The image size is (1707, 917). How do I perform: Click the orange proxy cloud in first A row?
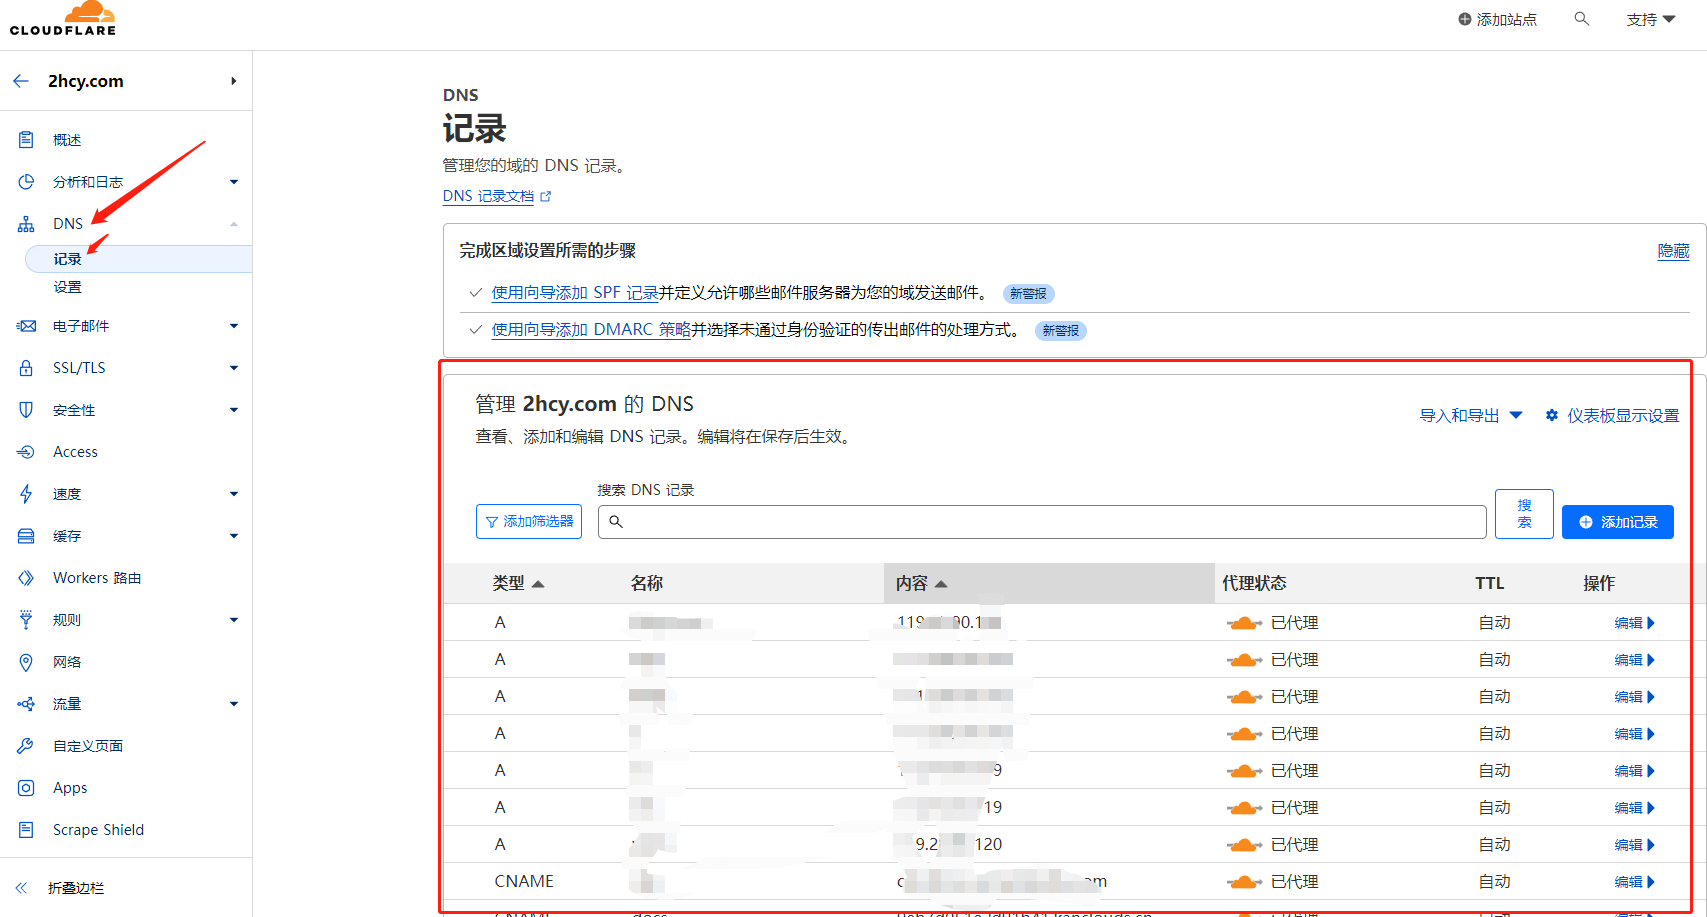click(x=1243, y=623)
